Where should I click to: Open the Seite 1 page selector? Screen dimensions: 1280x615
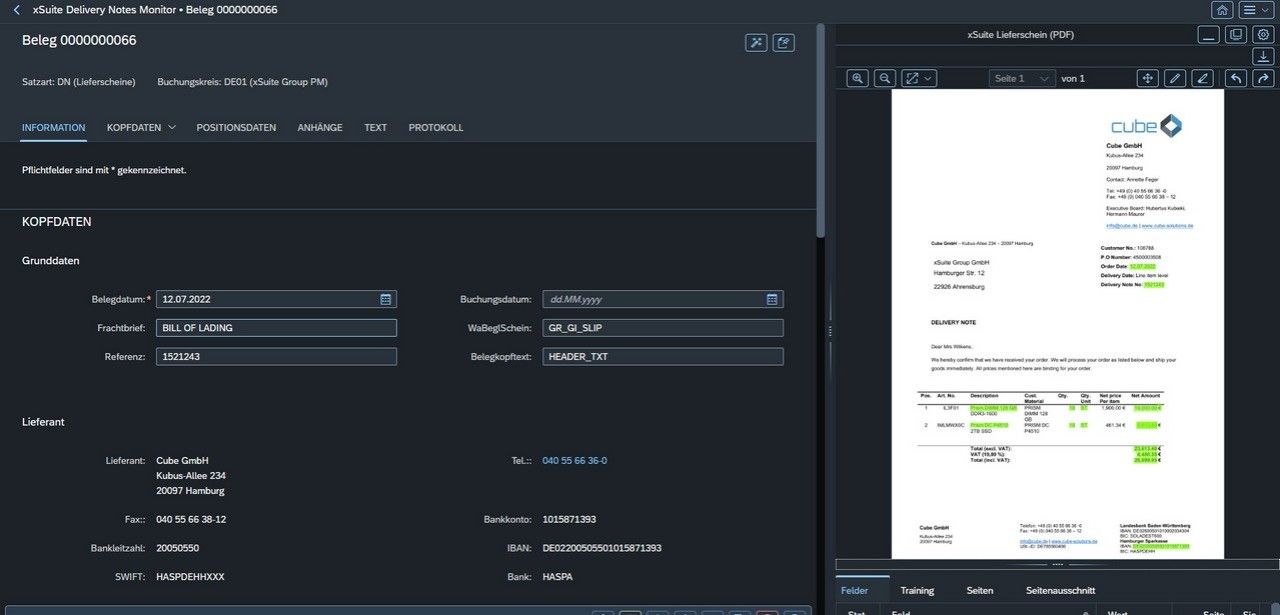(1022, 78)
